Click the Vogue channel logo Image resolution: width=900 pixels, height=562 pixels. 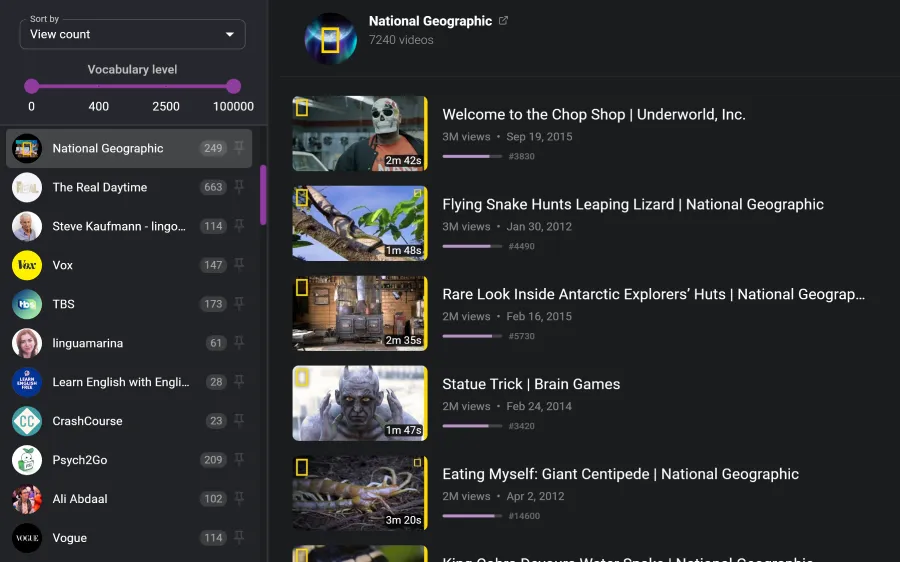(27, 538)
